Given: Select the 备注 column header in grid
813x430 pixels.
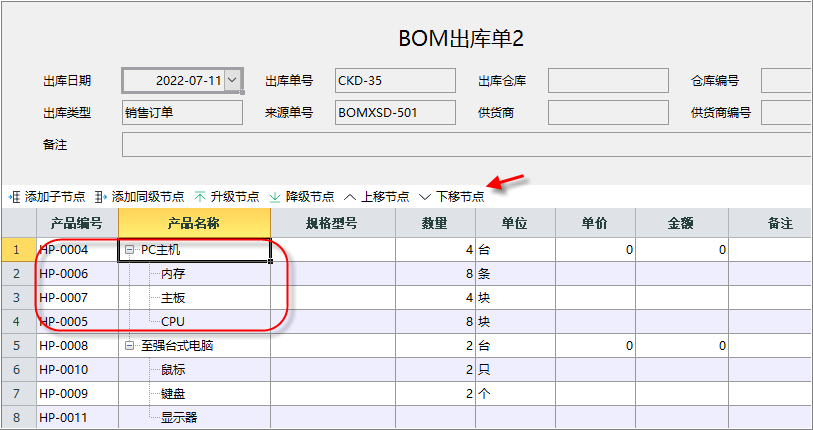Looking at the screenshot, I should pyautogui.click(x=771, y=223).
